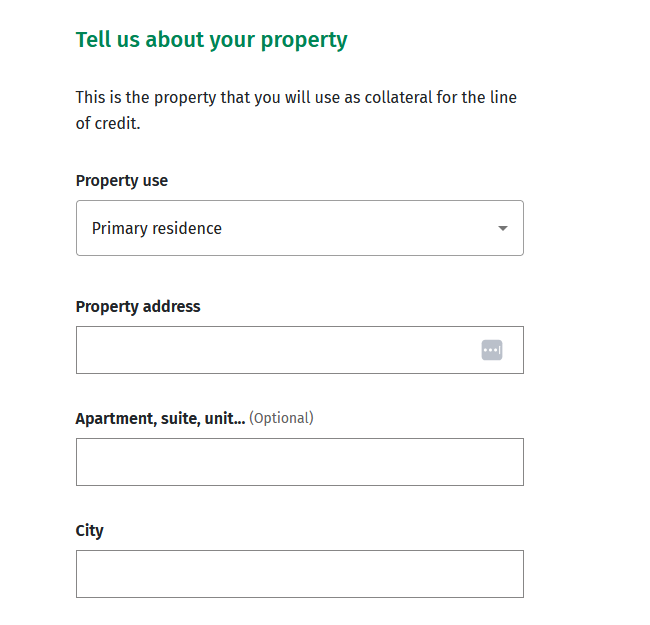
Task: Click the autofill icon in Property address field
Action: [492, 350]
